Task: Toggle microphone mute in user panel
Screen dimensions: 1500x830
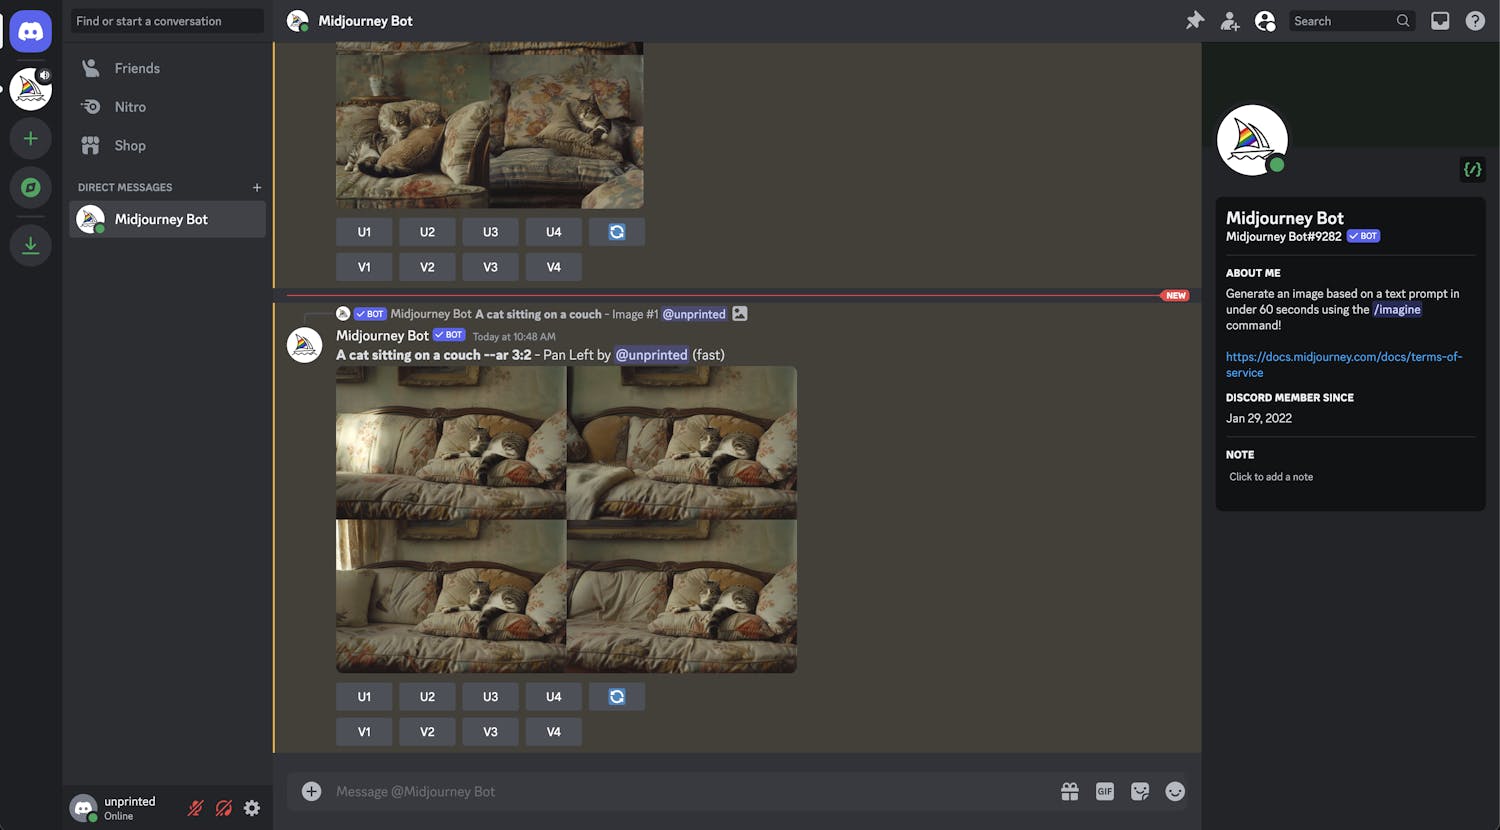Action: 196,808
